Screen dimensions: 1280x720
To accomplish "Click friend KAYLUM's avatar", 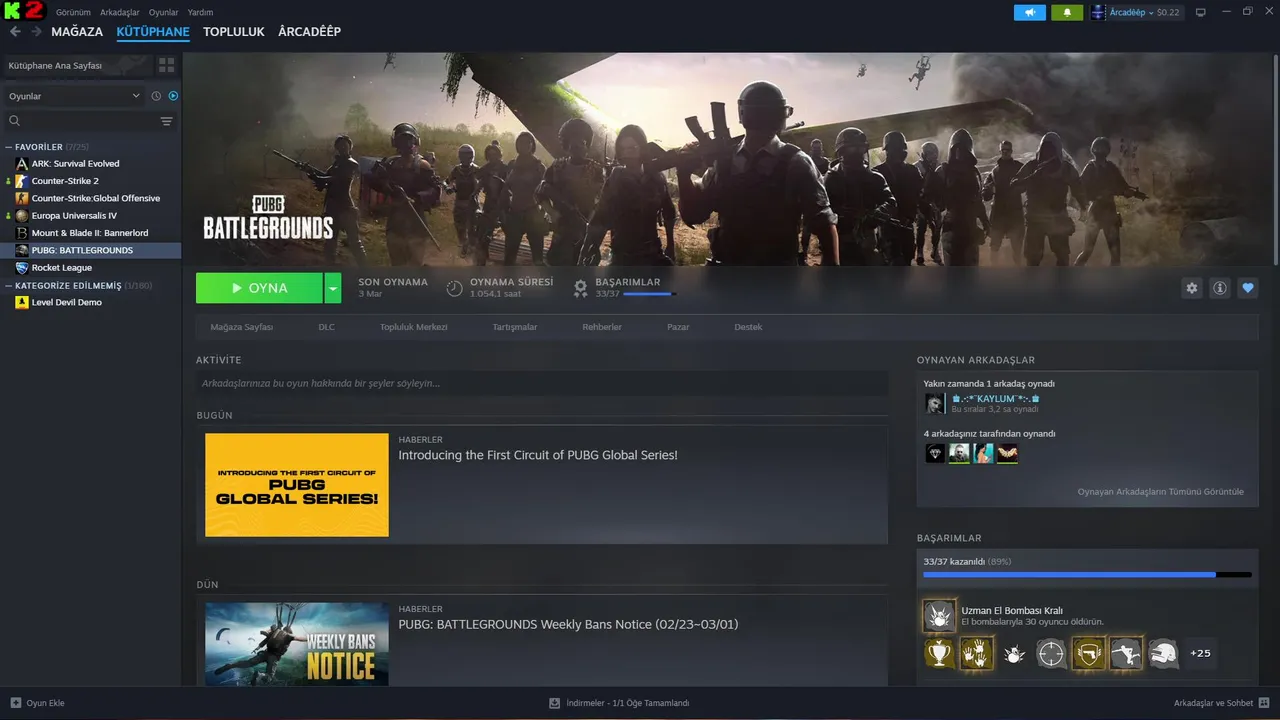I will 935,403.
